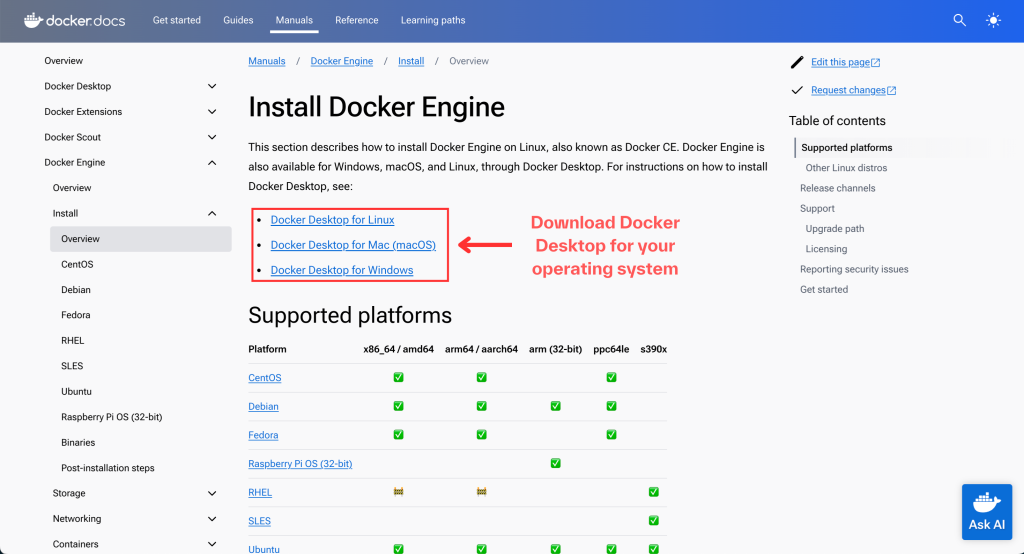Image resolution: width=1024 pixels, height=554 pixels.
Task: Click the green check for SLES s390x
Action: tap(653, 521)
